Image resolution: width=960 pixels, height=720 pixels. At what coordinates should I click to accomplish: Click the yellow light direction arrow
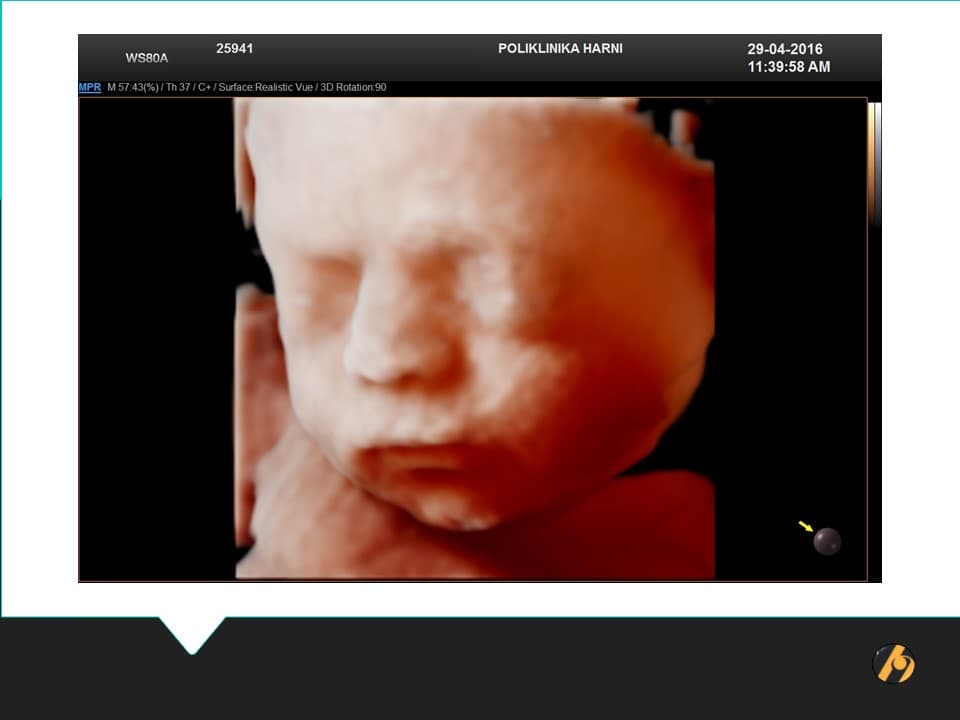(x=805, y=526)
